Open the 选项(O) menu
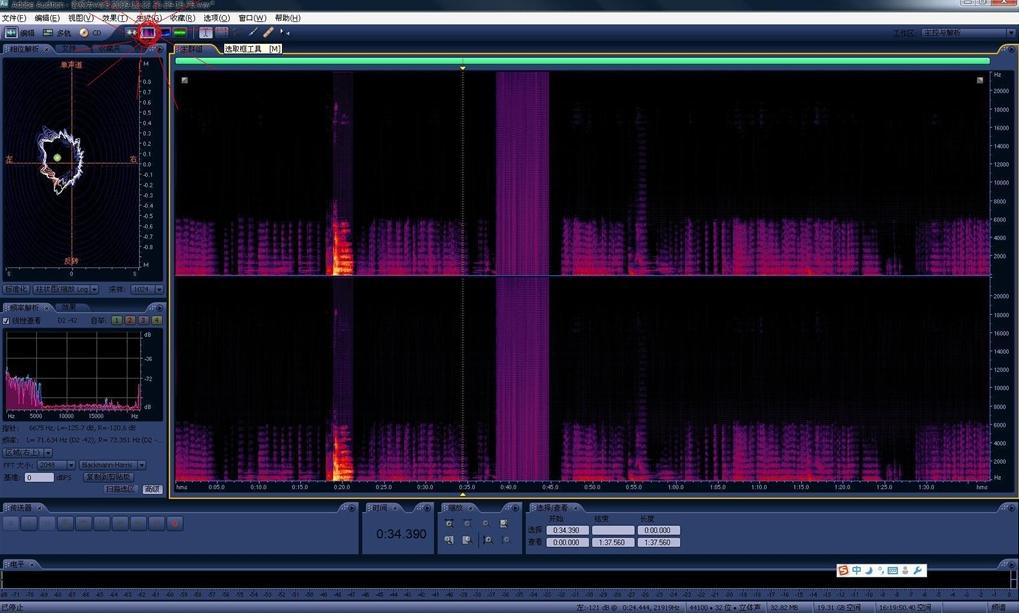 pyautogui.click(x=216, y=18)
